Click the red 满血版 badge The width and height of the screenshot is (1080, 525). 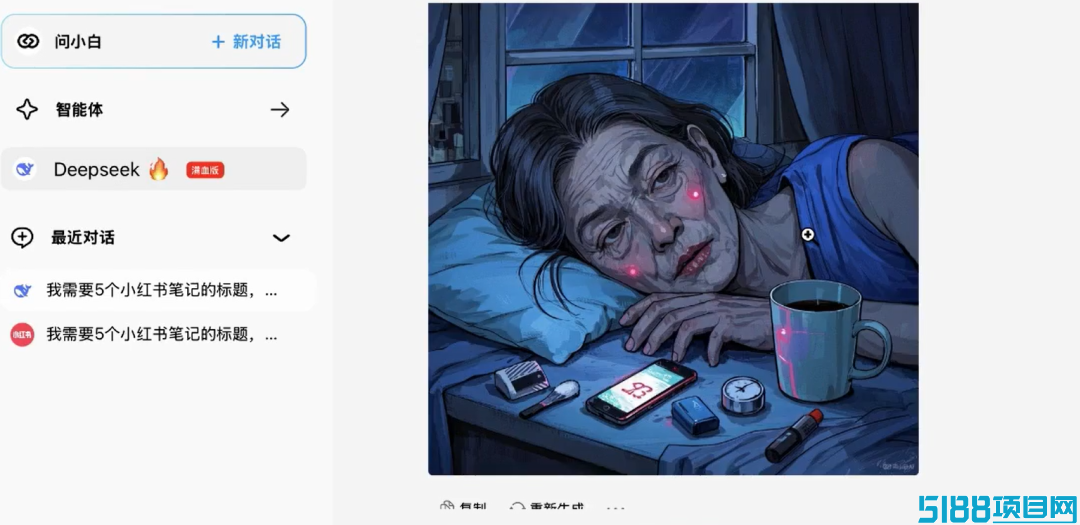(x=205, y=169)
